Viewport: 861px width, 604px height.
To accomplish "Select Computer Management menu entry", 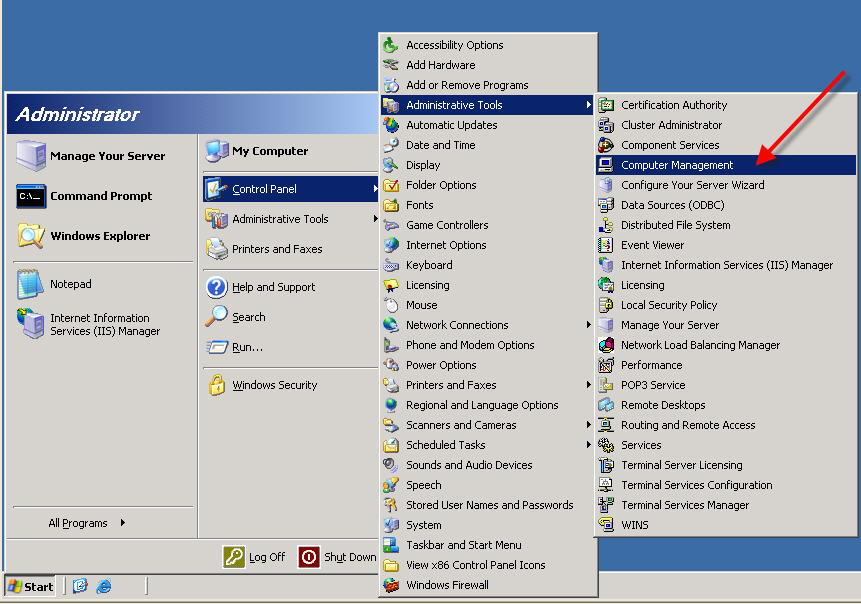I will 725,165.
